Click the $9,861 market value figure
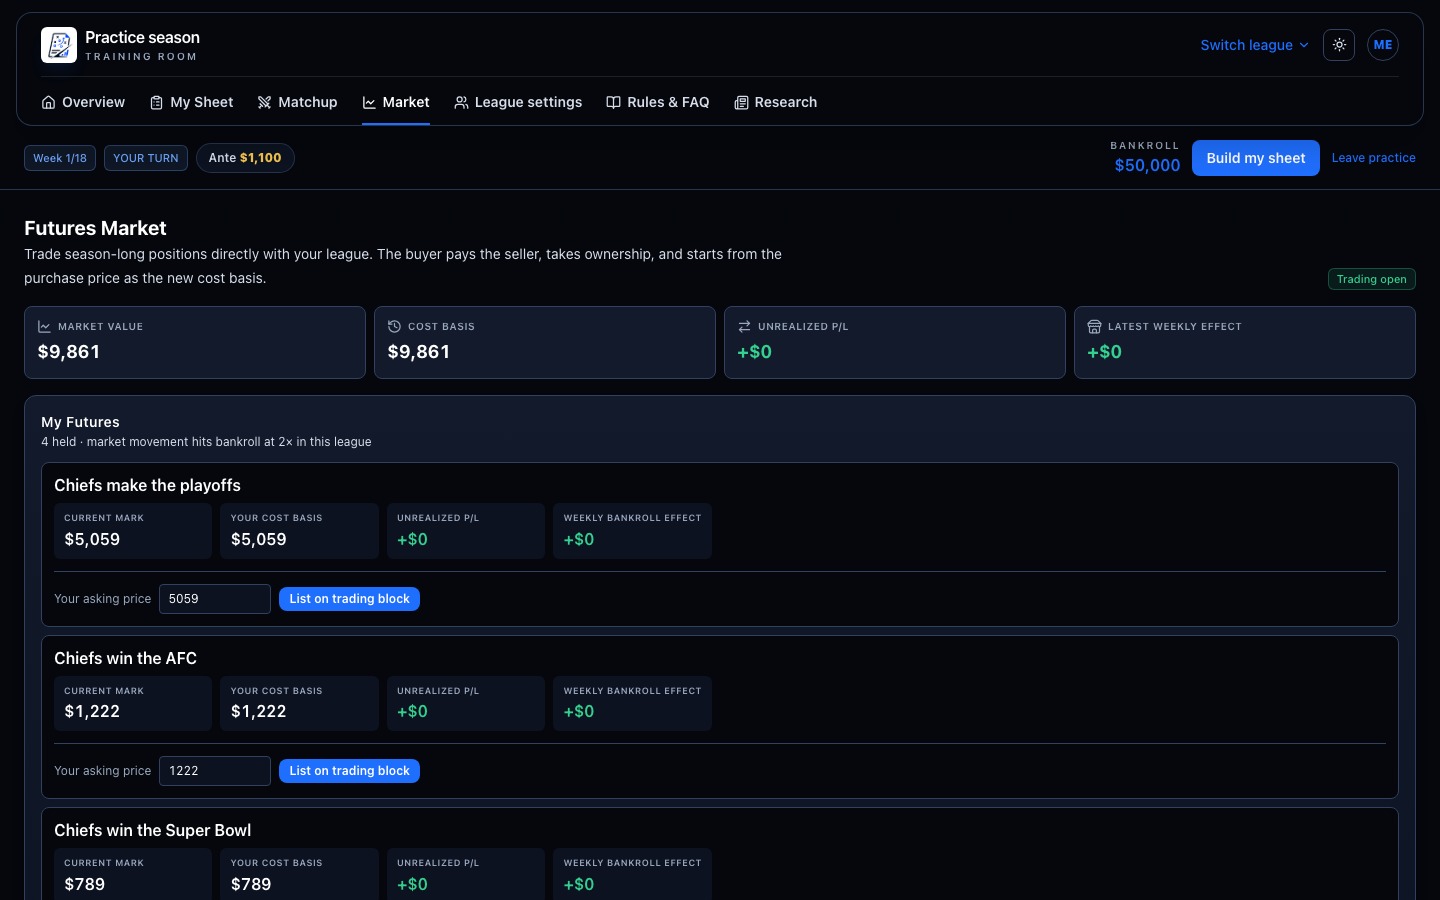 tap(69, 352)
